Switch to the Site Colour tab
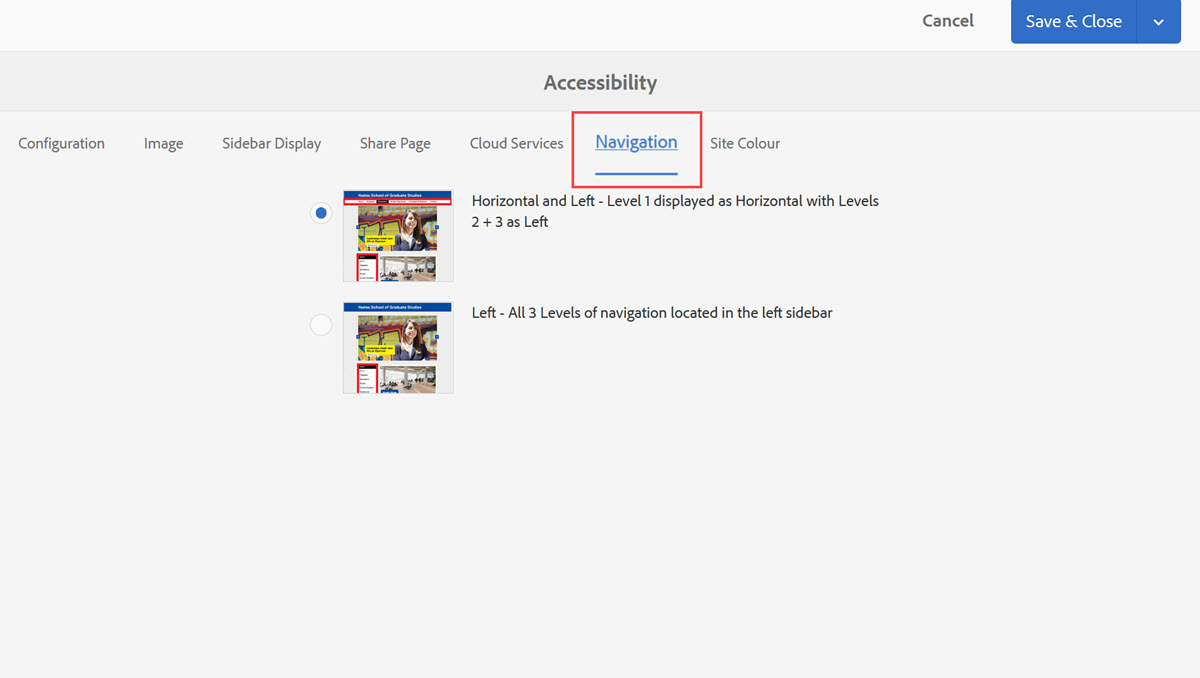The image size is (1200, 678). 745,143
